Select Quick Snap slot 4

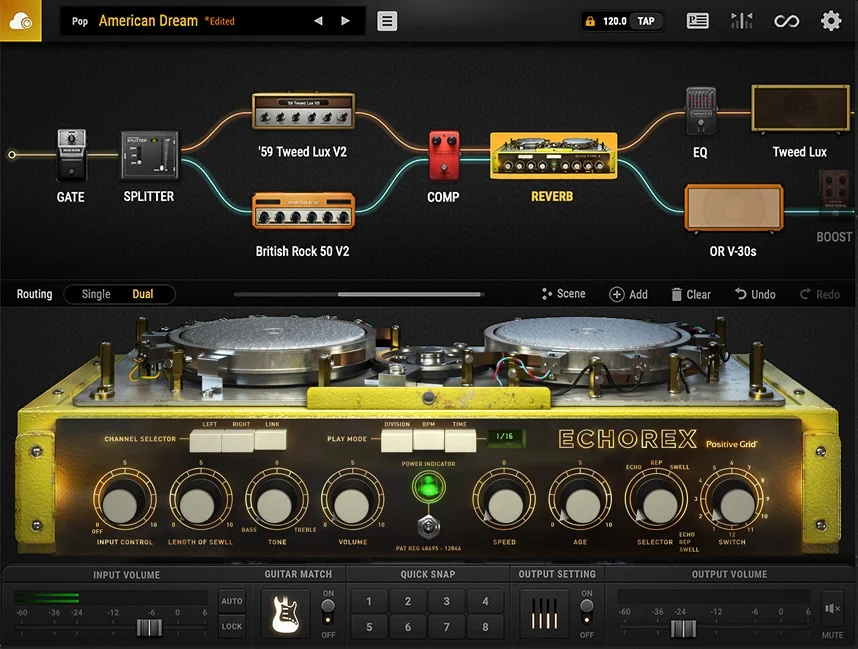(x=485, y=601)
